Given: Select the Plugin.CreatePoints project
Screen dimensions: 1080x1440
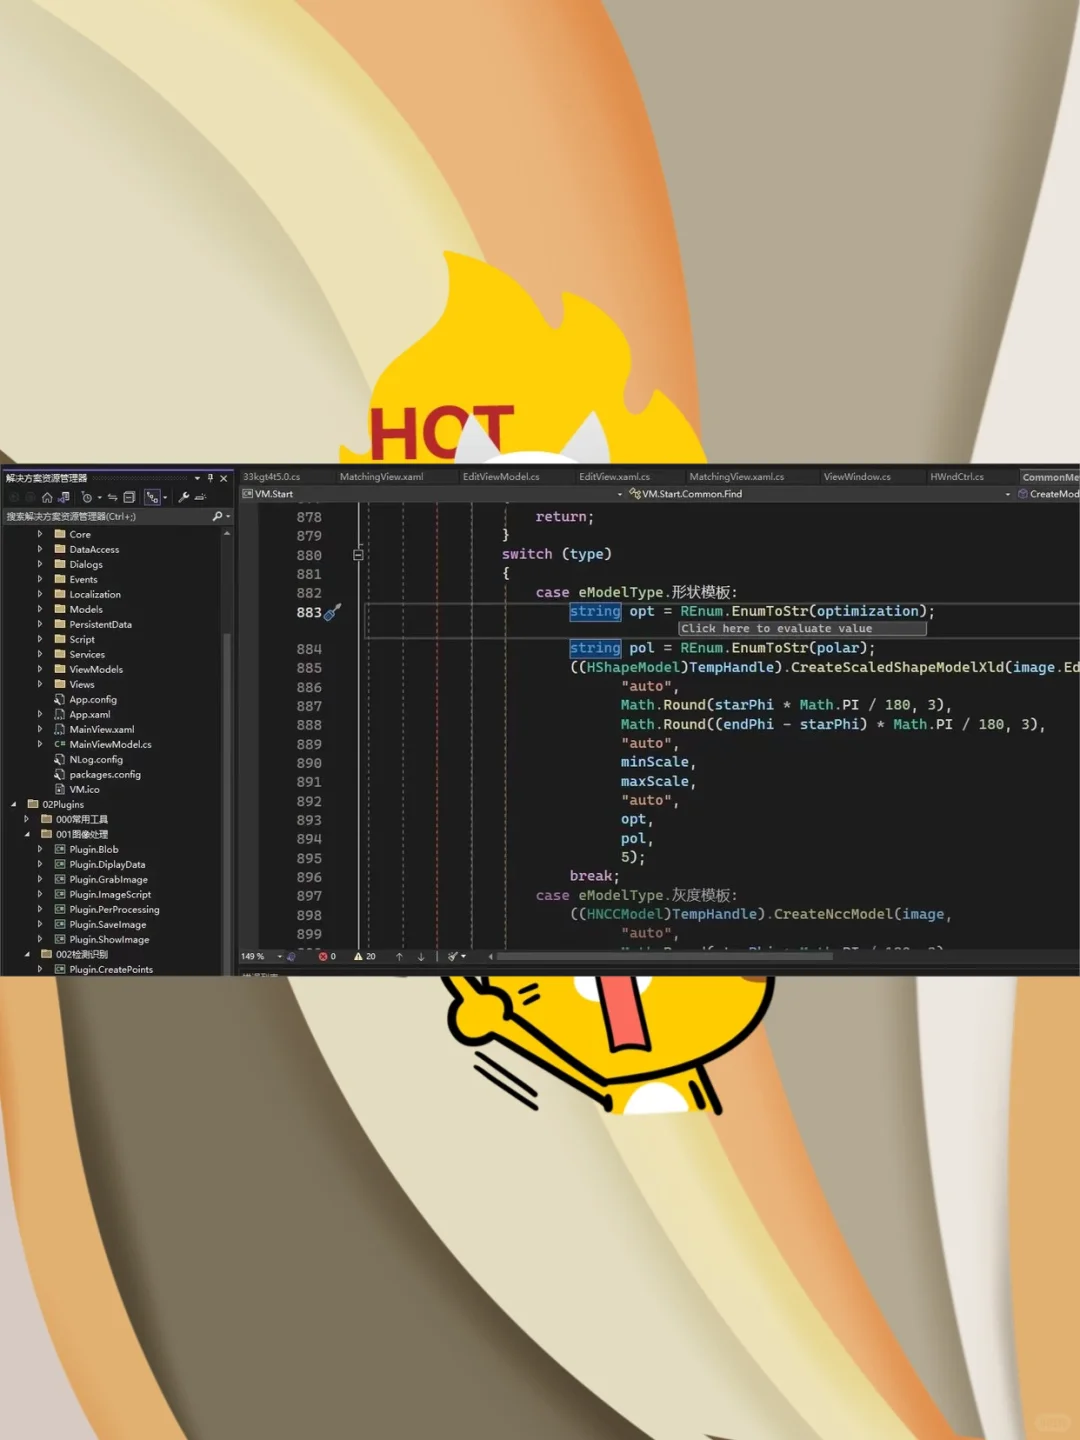Looking at the screenshot, I should click(x=111, y=969).
